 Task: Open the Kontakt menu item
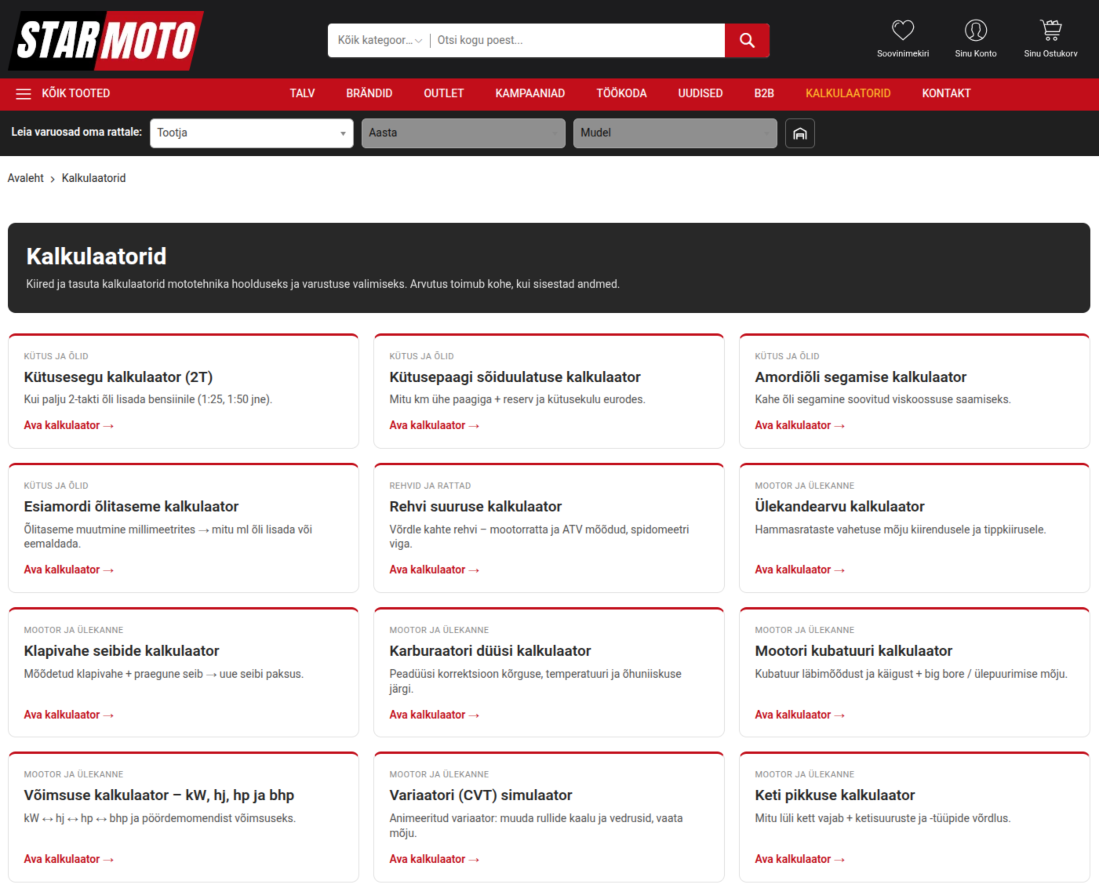click(946, 93)
